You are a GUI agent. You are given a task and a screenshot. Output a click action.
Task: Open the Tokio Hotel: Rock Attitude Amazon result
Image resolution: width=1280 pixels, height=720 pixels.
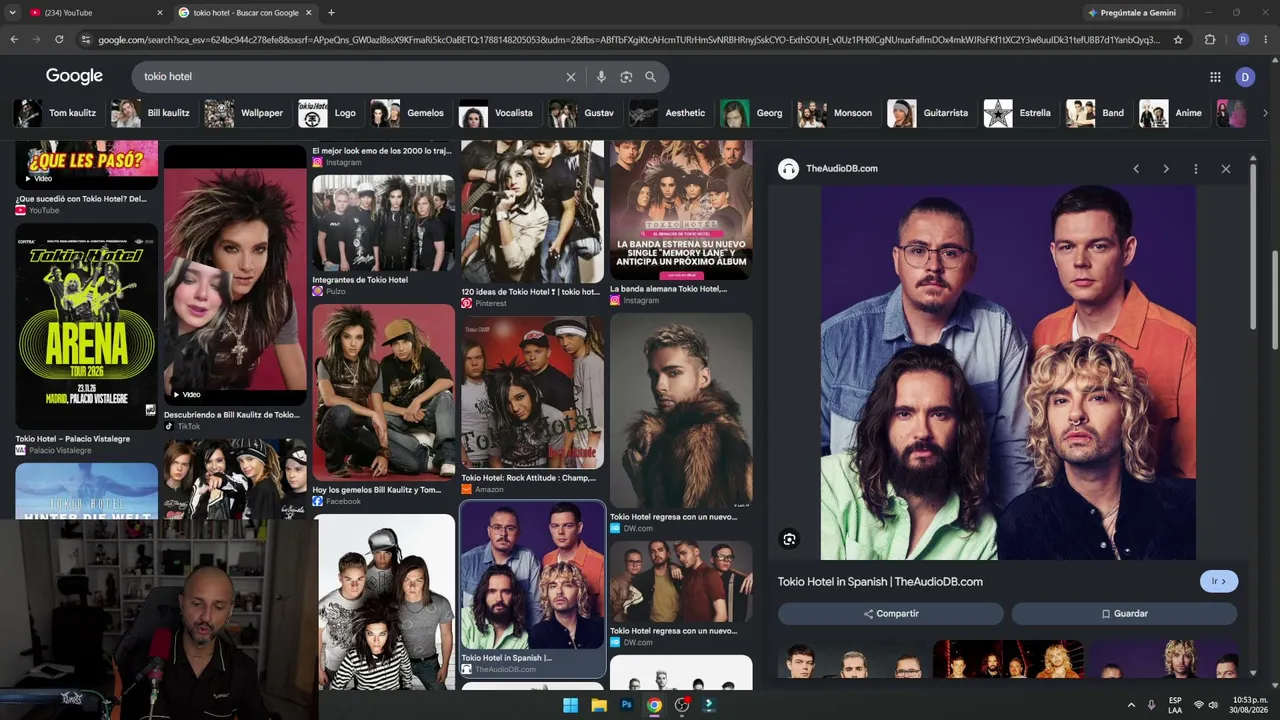click(532, 393)
